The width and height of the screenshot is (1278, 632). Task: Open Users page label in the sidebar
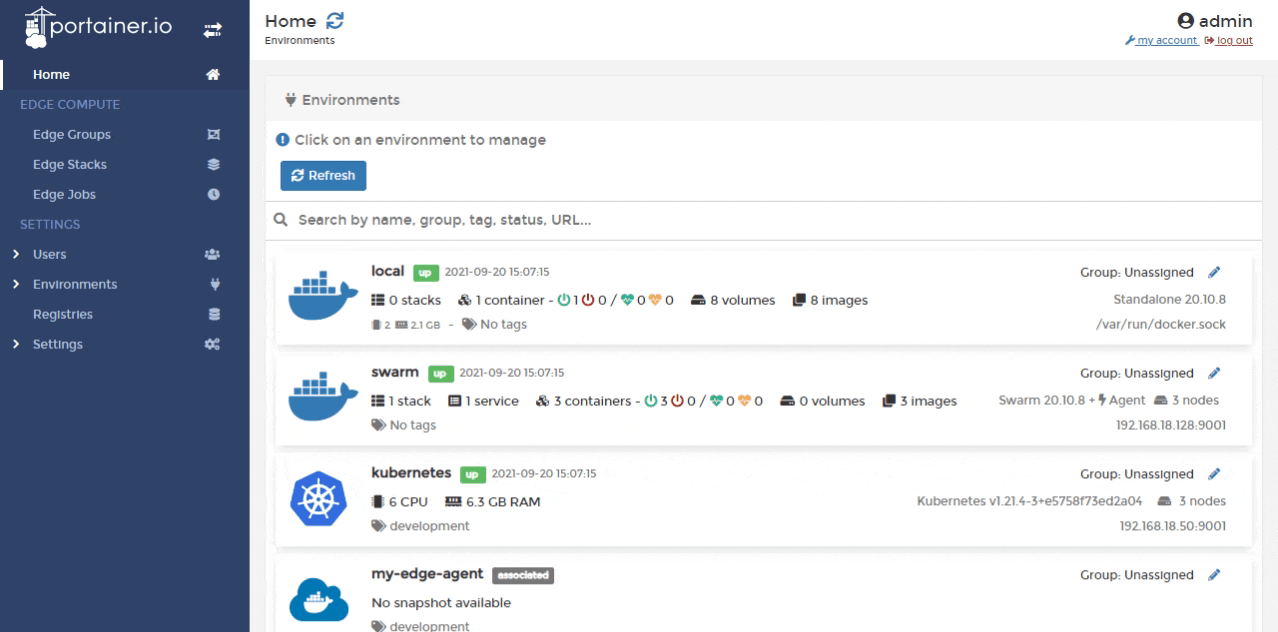pyautogui.click(x=50, y=254)
